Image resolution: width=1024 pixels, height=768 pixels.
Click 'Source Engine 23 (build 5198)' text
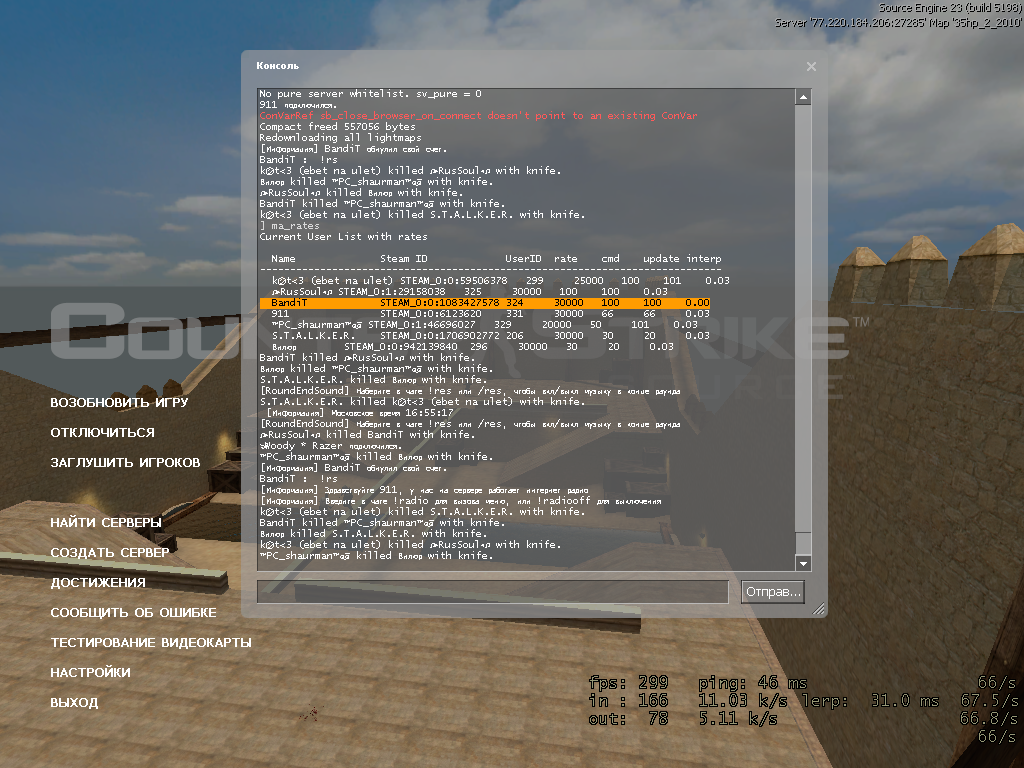click(x=950, y=8)
